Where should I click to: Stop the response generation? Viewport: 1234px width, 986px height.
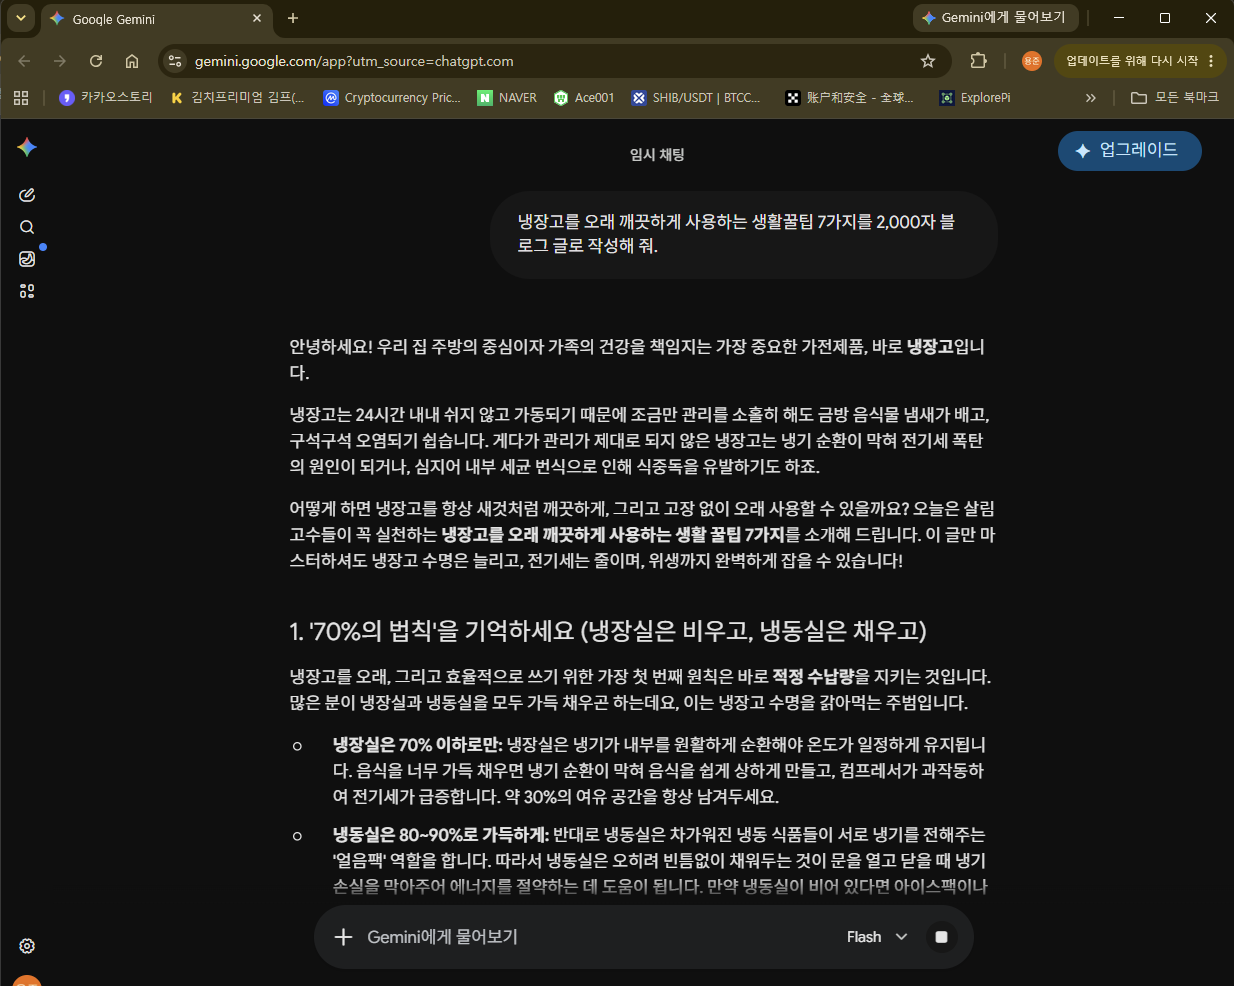click(x=941, y=937)
